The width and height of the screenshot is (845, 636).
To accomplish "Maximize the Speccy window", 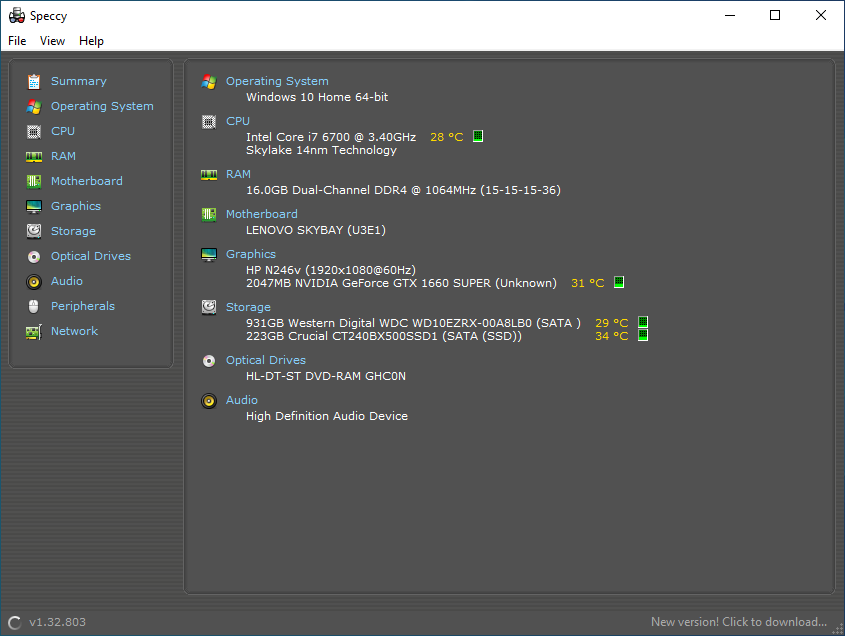I will (x=775, y=15).
